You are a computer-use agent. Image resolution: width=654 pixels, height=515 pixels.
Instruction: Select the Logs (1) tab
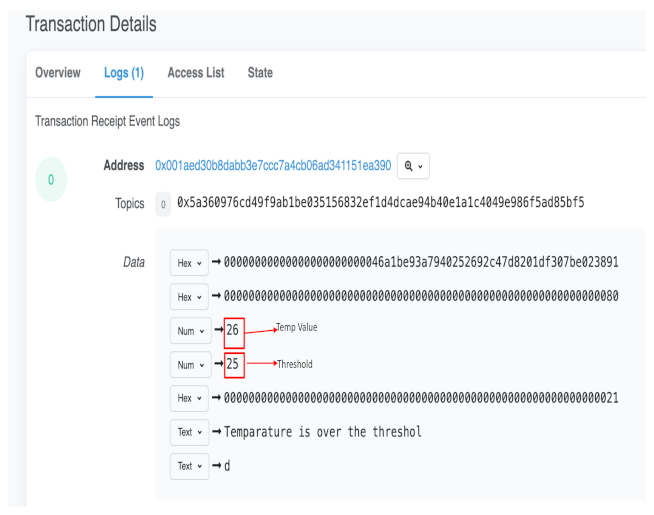tap(124, 73)
